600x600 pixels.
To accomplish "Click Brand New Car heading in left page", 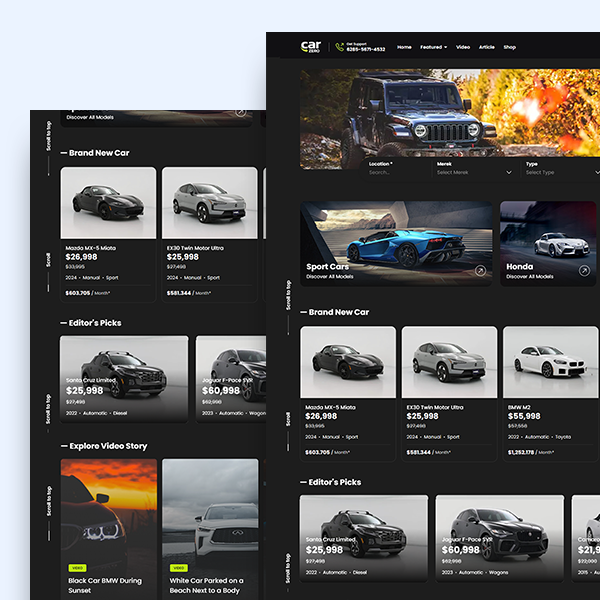I will (x=99, y=153).
